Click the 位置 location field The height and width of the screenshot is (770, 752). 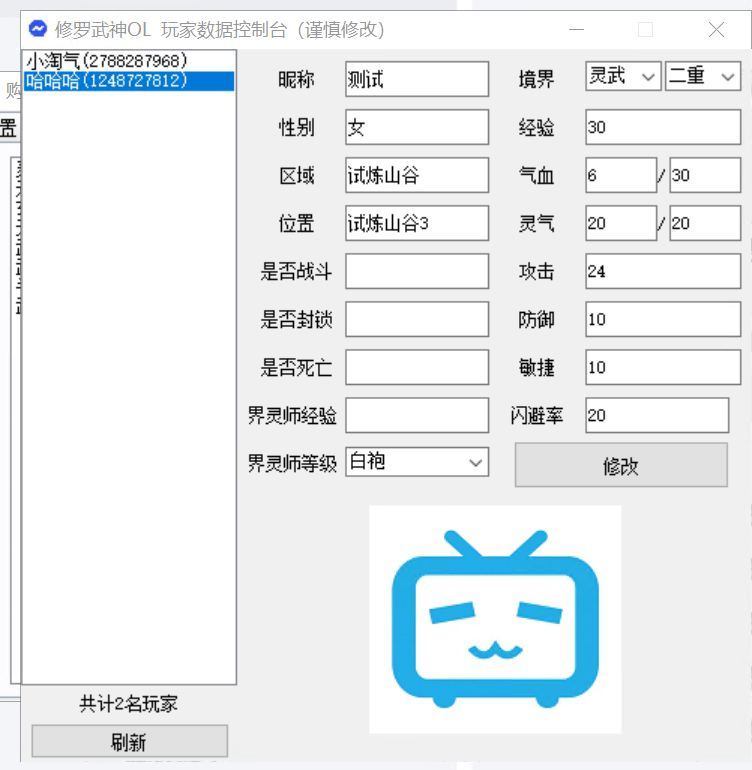click(x=417, y=224)
